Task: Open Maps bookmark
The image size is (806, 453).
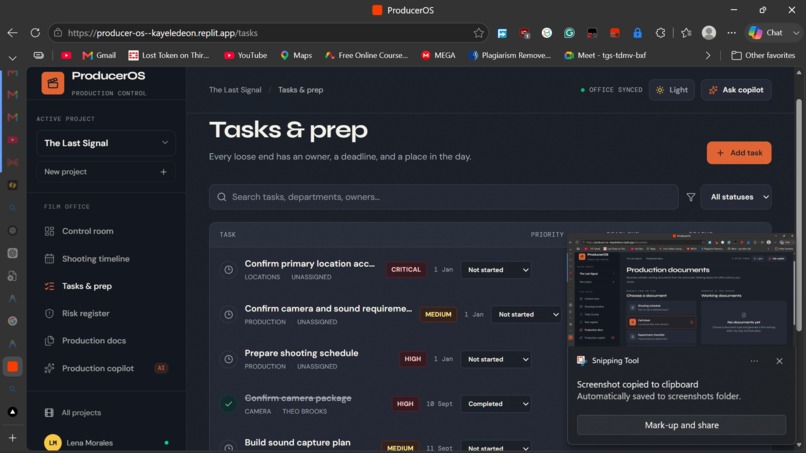Action: pyautogui.click(x=296, y=55)
